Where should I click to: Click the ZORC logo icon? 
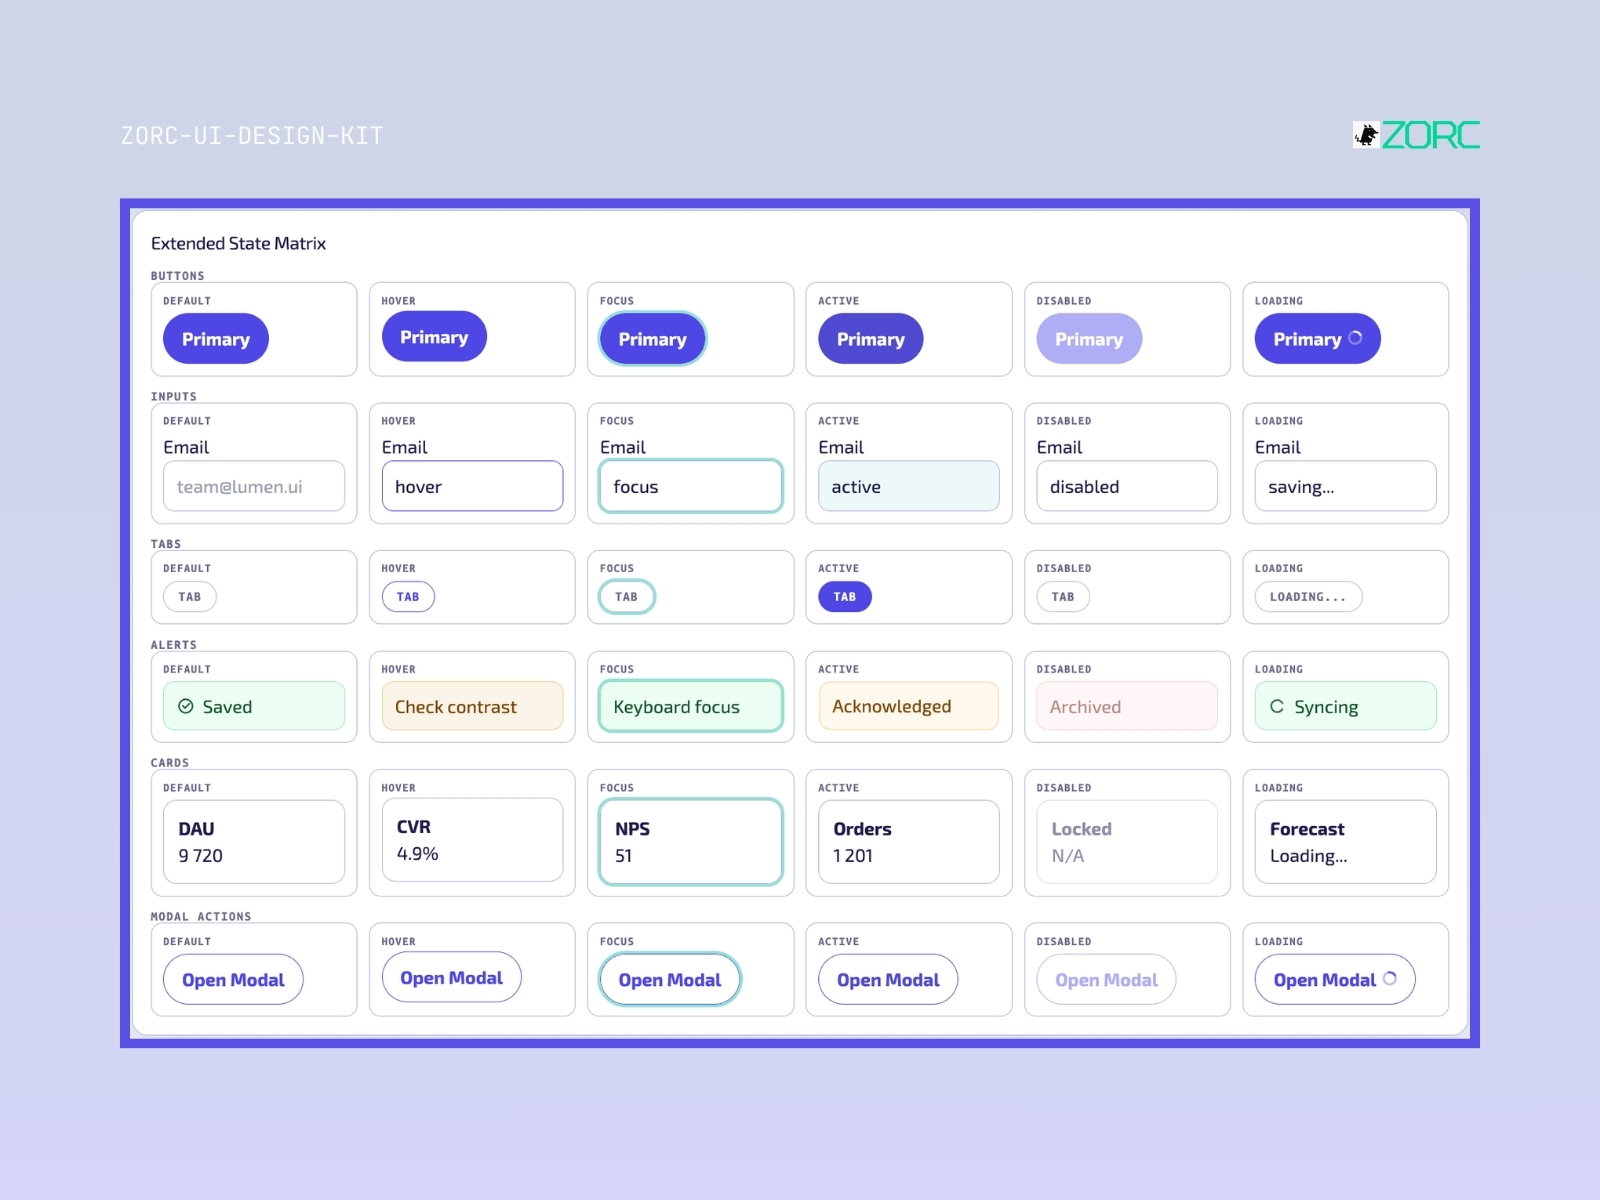click(x=1366, y=135)
